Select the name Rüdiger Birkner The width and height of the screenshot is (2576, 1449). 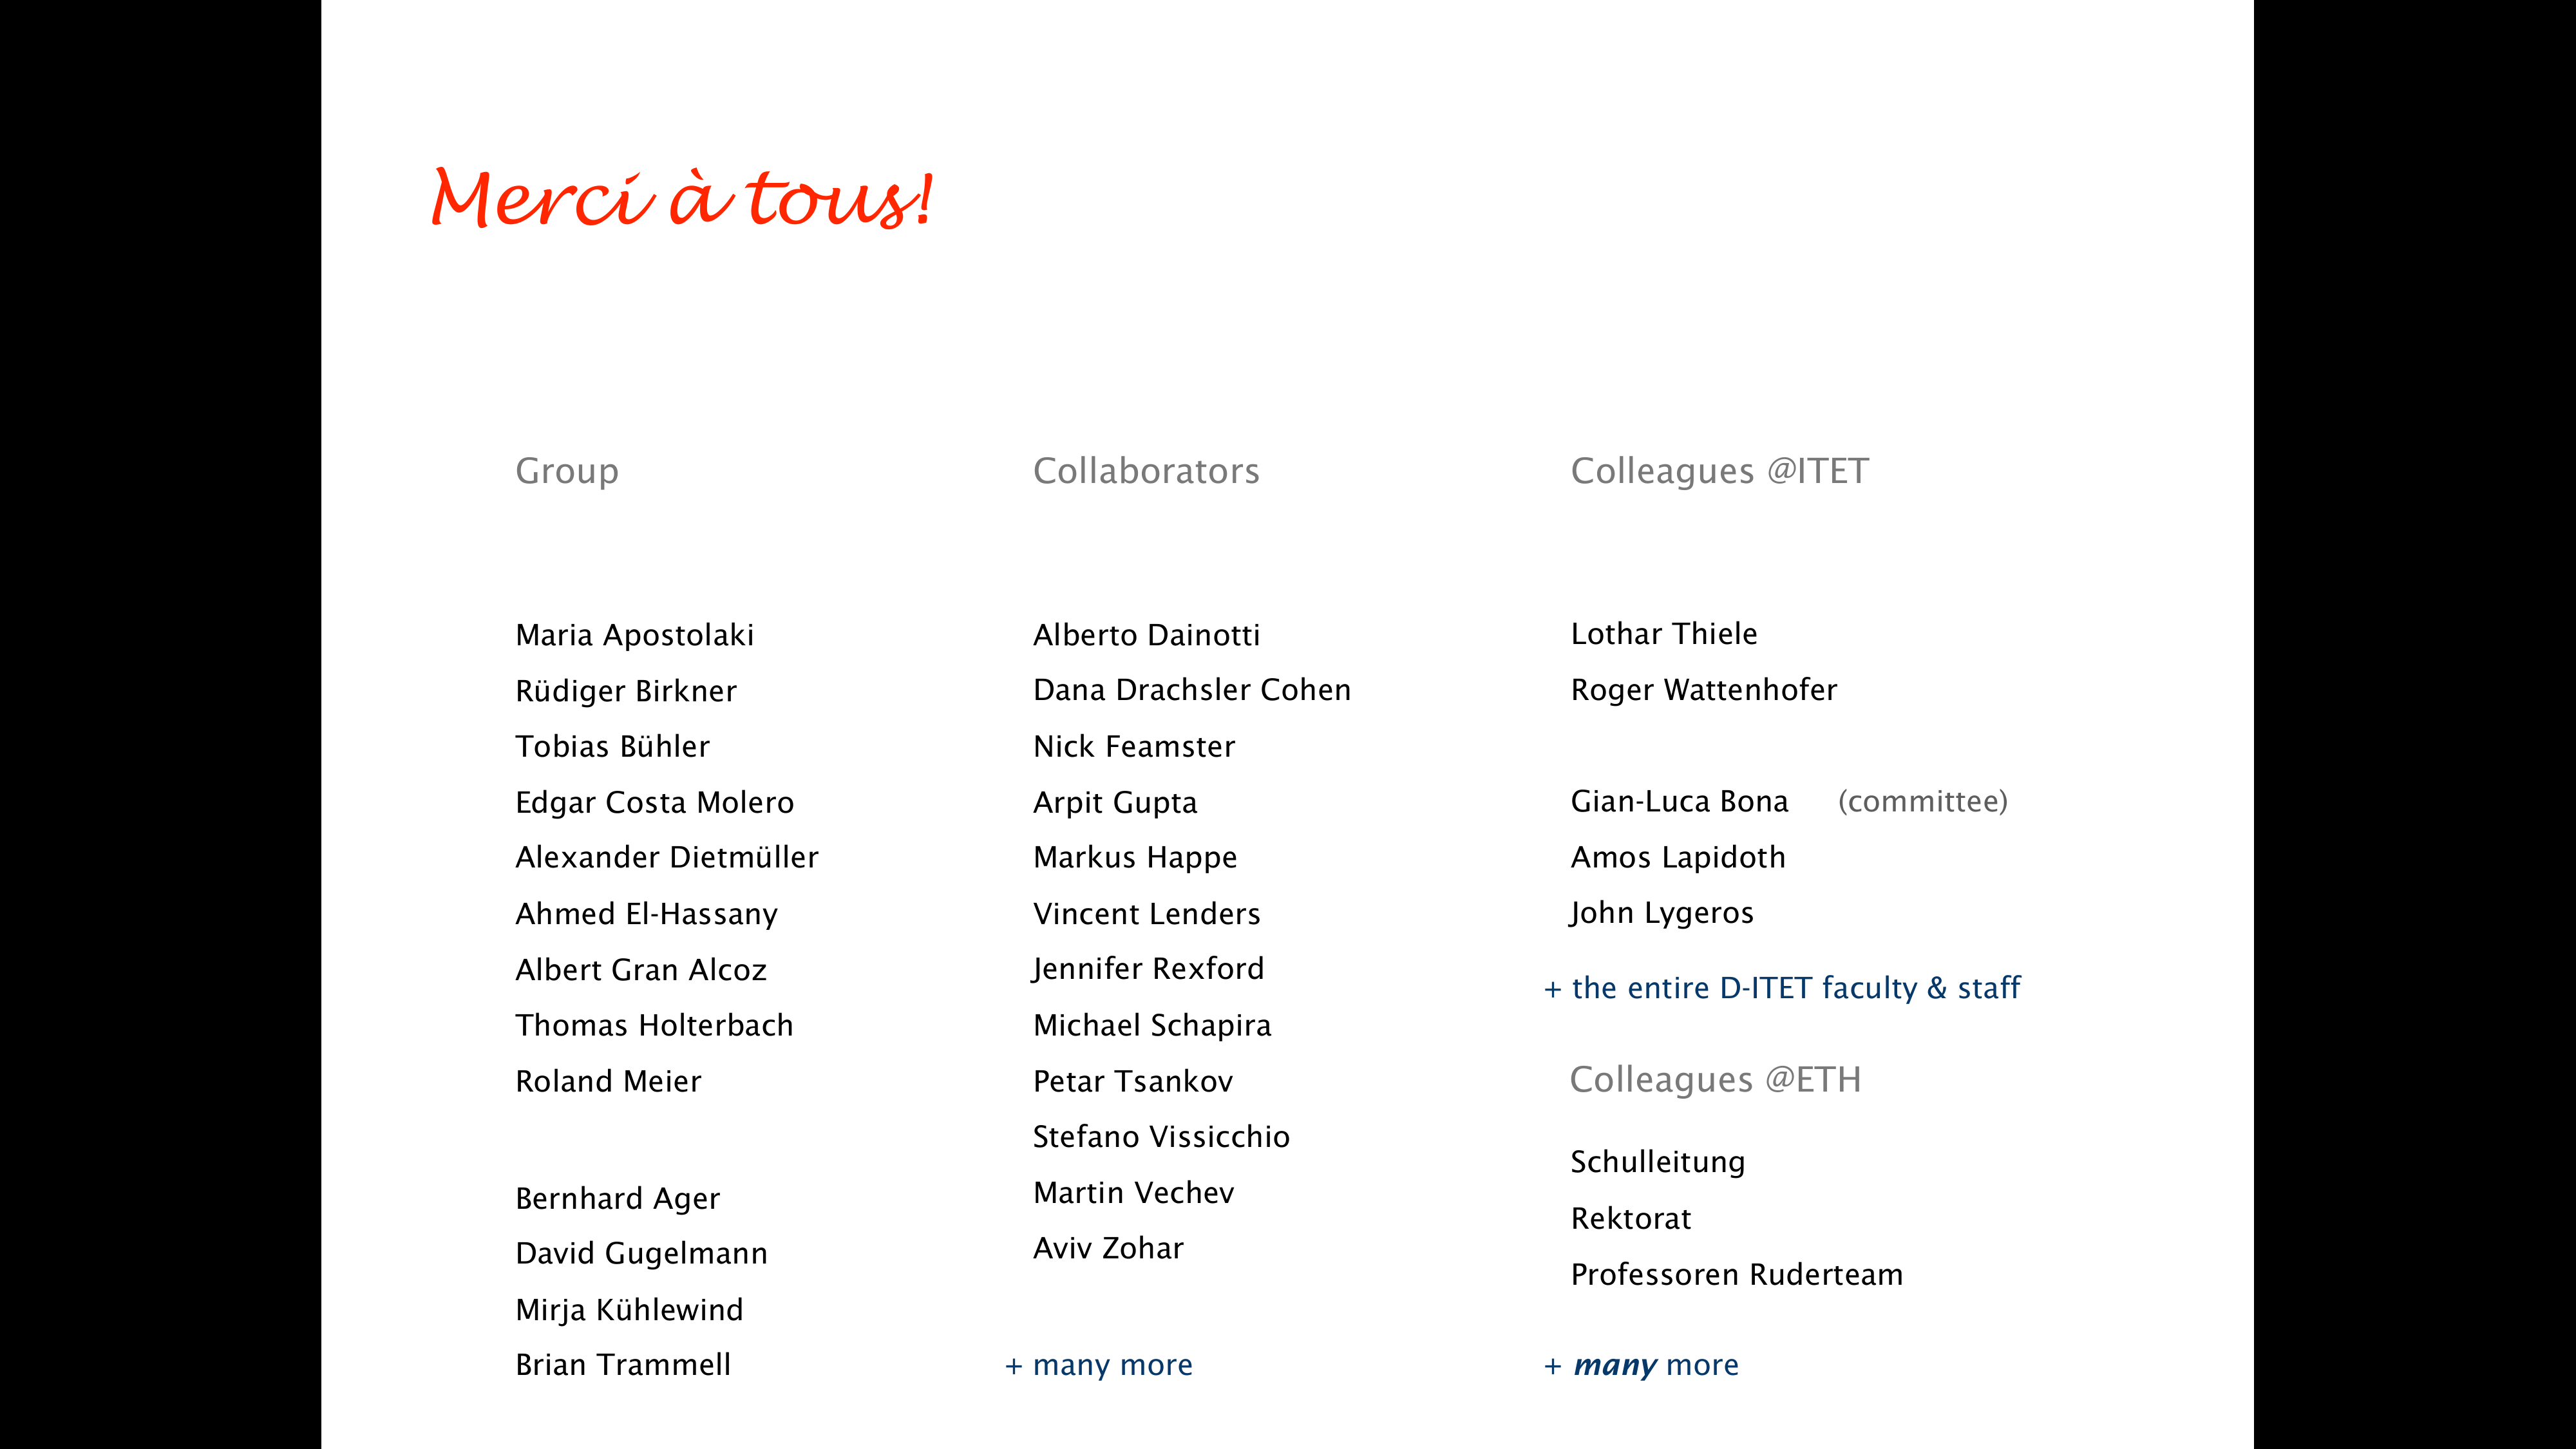tap(625, 691)
